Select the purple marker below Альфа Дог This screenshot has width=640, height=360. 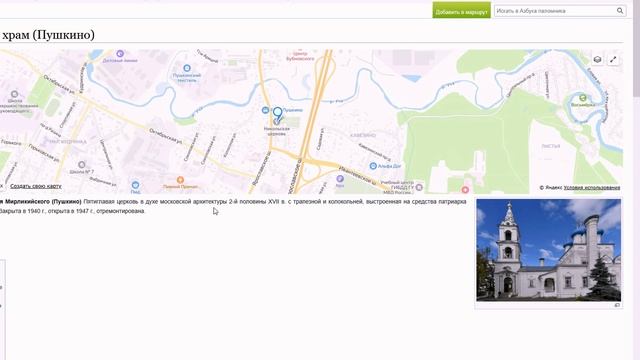pos(340,179)
